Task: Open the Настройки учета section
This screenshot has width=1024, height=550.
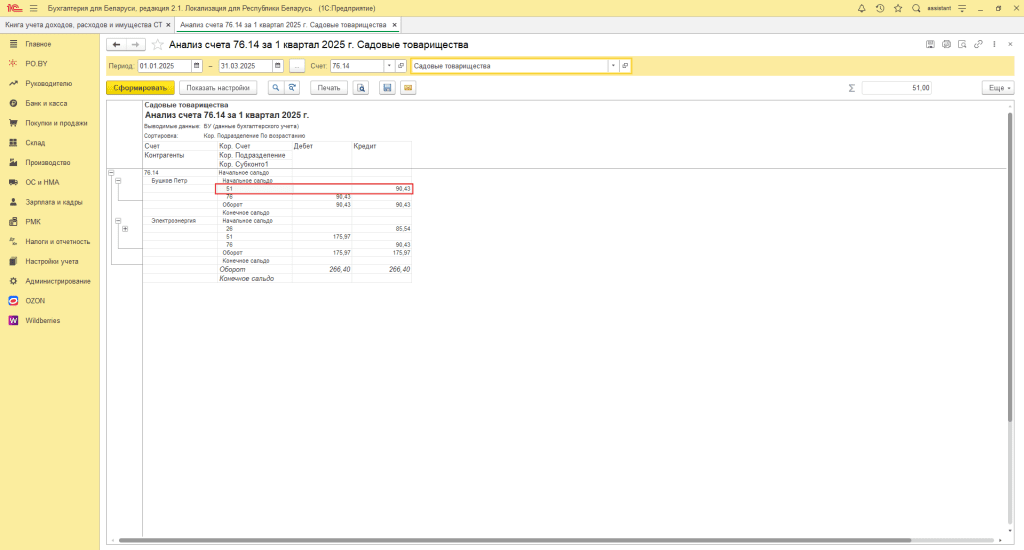Action: click(52, 261)
